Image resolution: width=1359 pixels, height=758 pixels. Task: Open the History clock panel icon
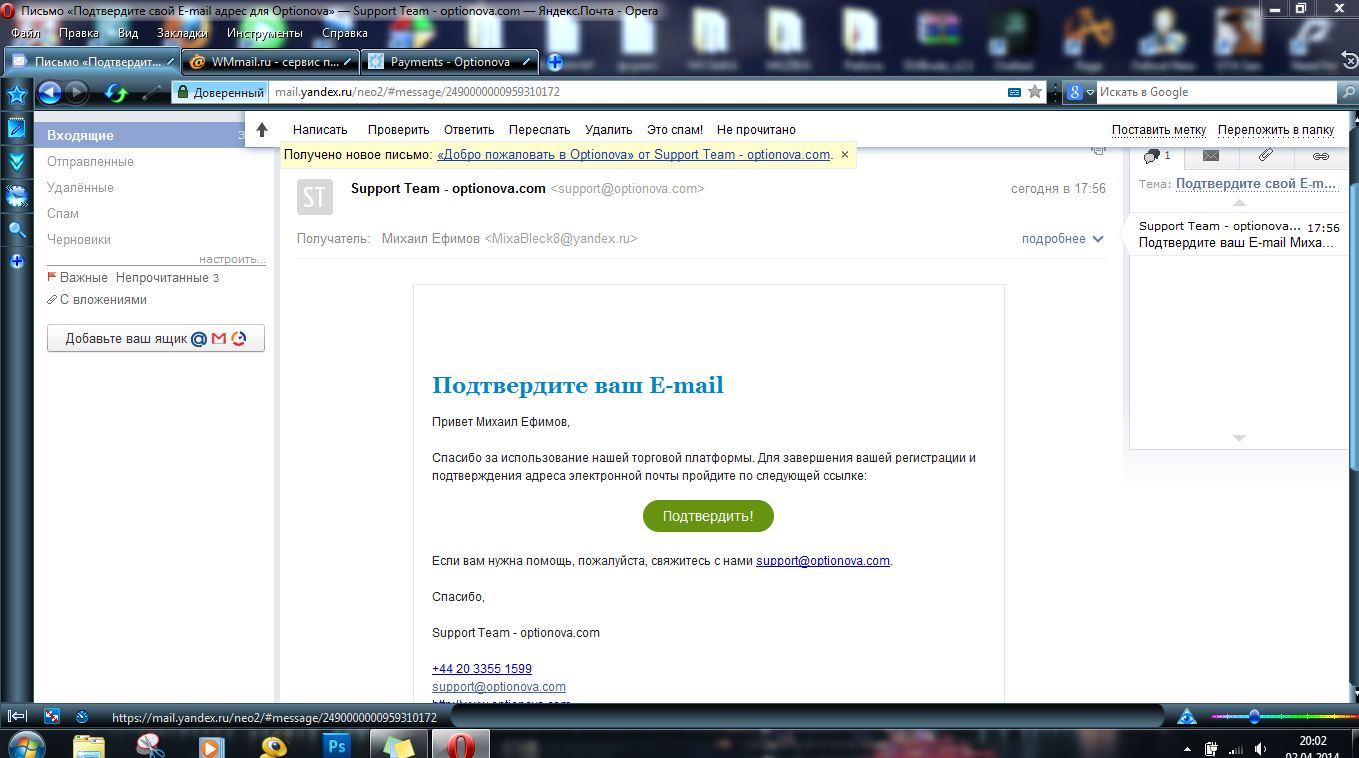point(16,196)
